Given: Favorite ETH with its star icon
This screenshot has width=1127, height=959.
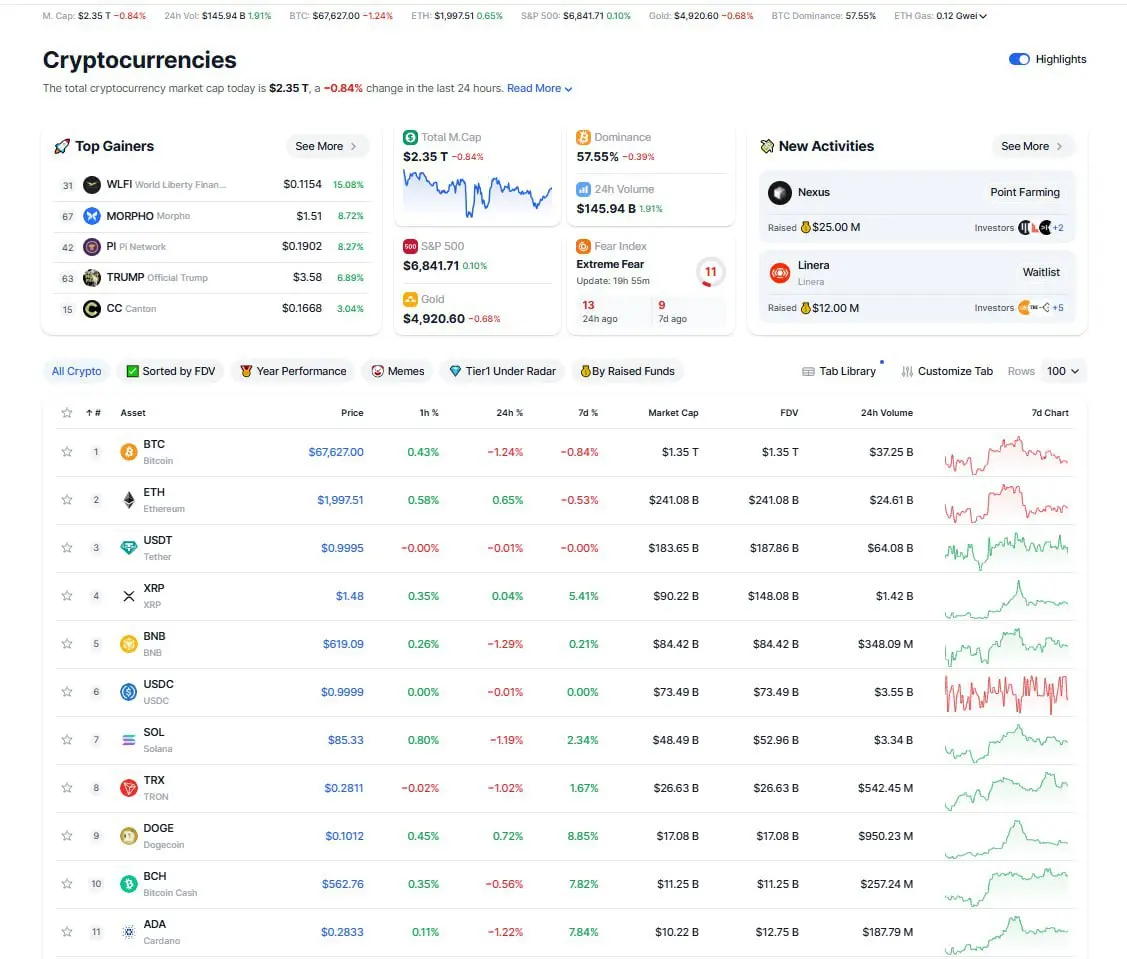Looking at the screenshot, I should point(67,500).
